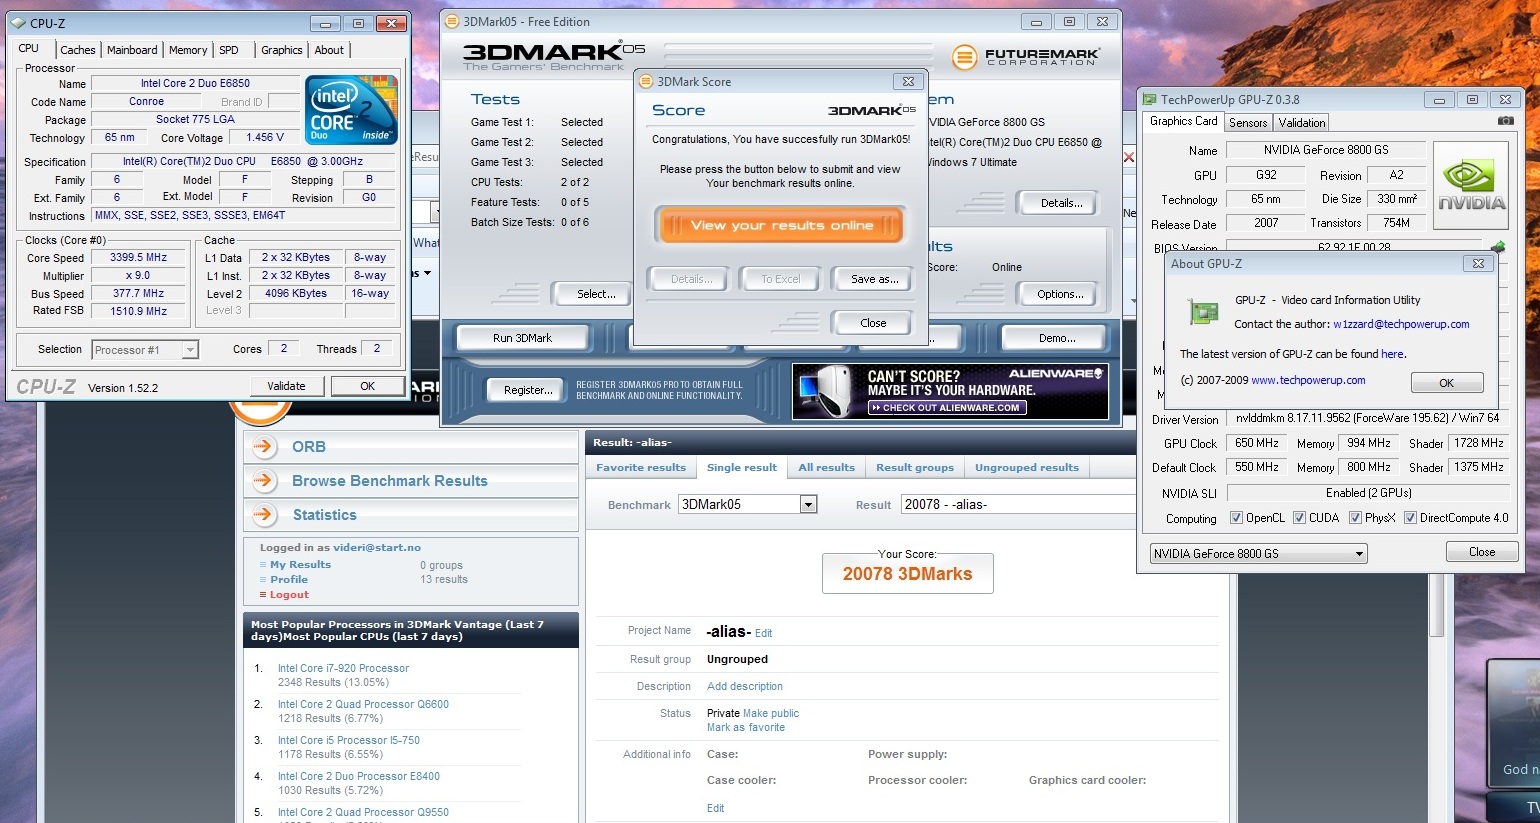Click Close in the 3DMark Score dialog
1540x823 pixels.
873,323
